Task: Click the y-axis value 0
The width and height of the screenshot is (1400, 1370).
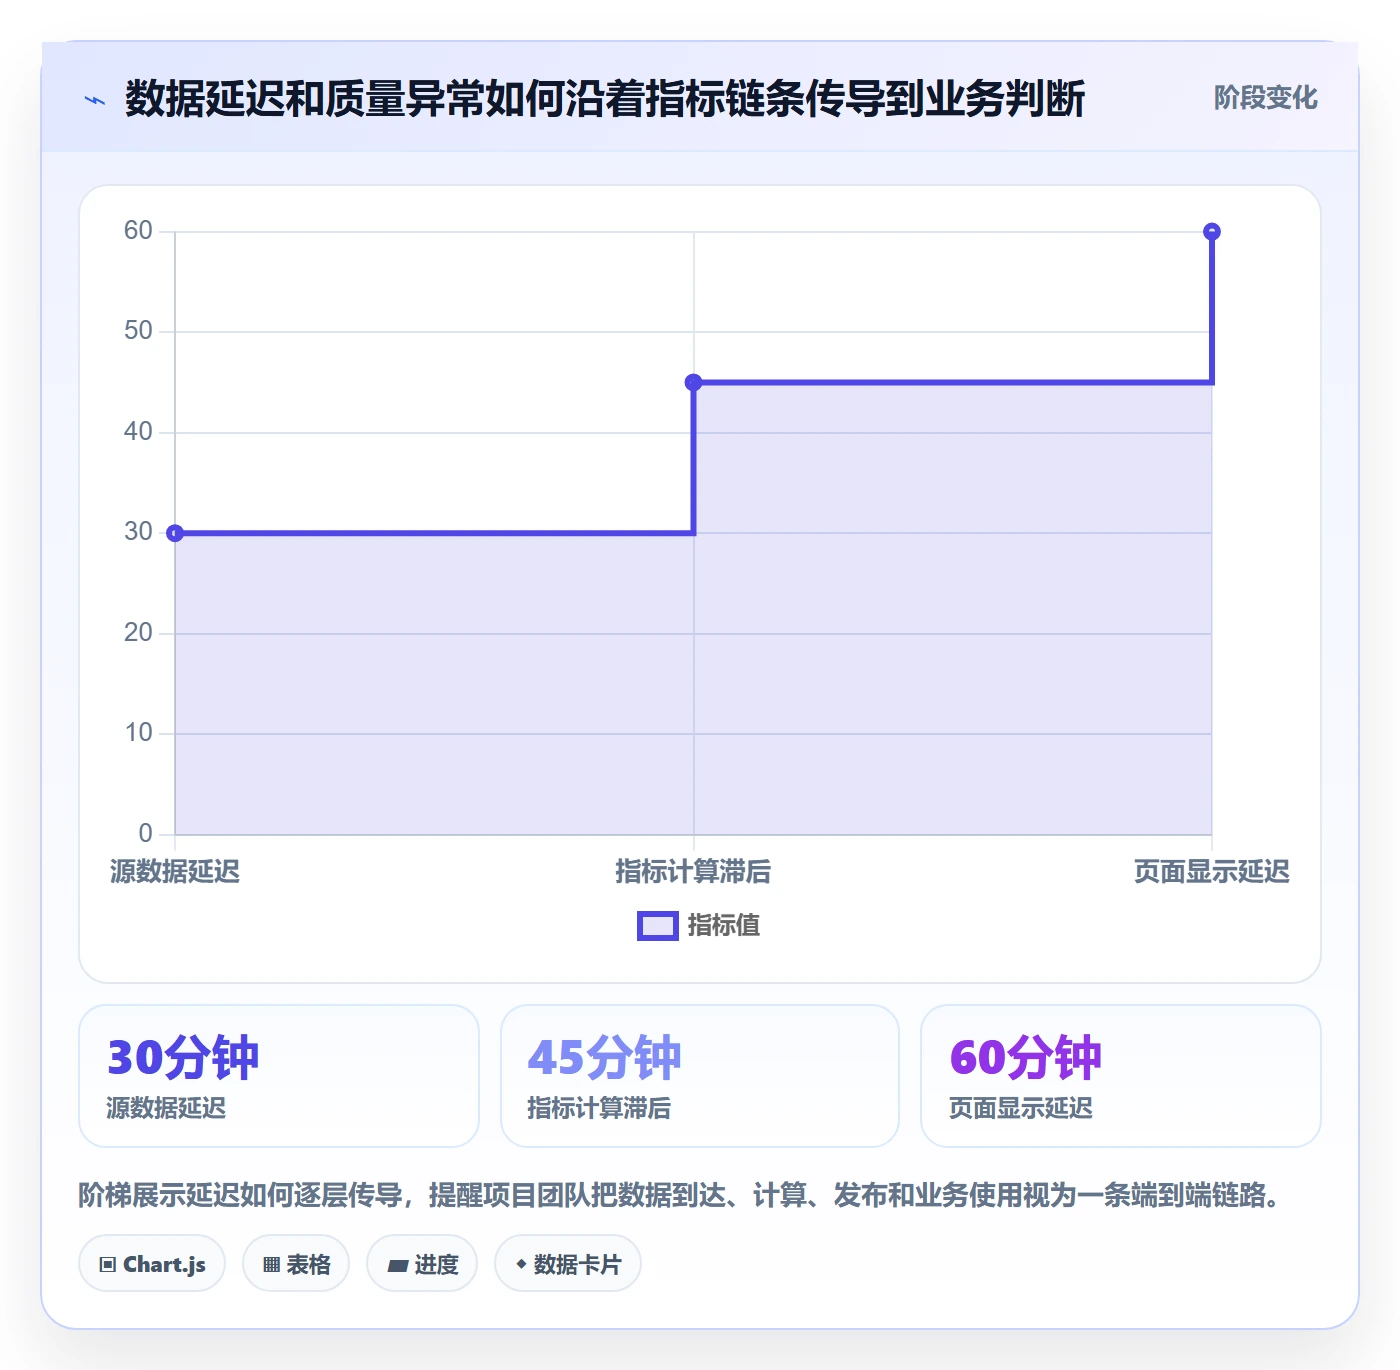Action: tap(146, 833)
